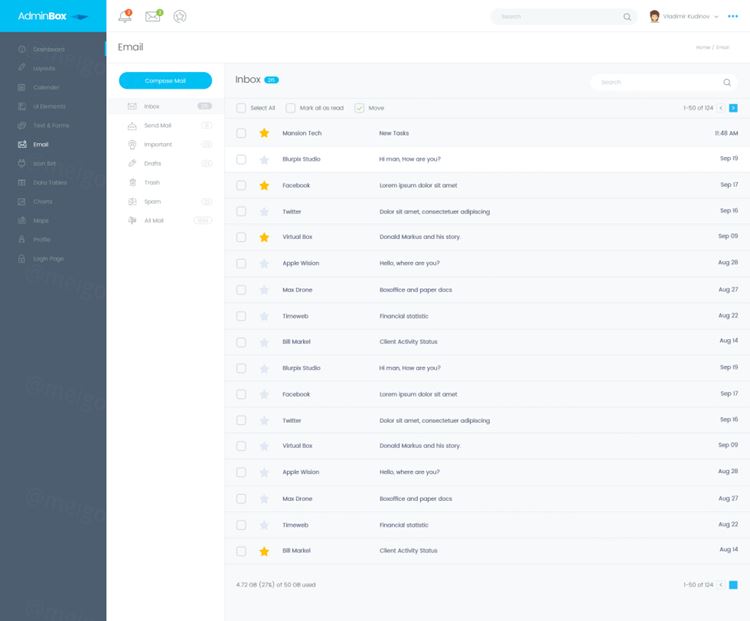The width and height of the screenshot is (750, 621).
Task: Click the Layouts sidebar icon
Action: 22,68
